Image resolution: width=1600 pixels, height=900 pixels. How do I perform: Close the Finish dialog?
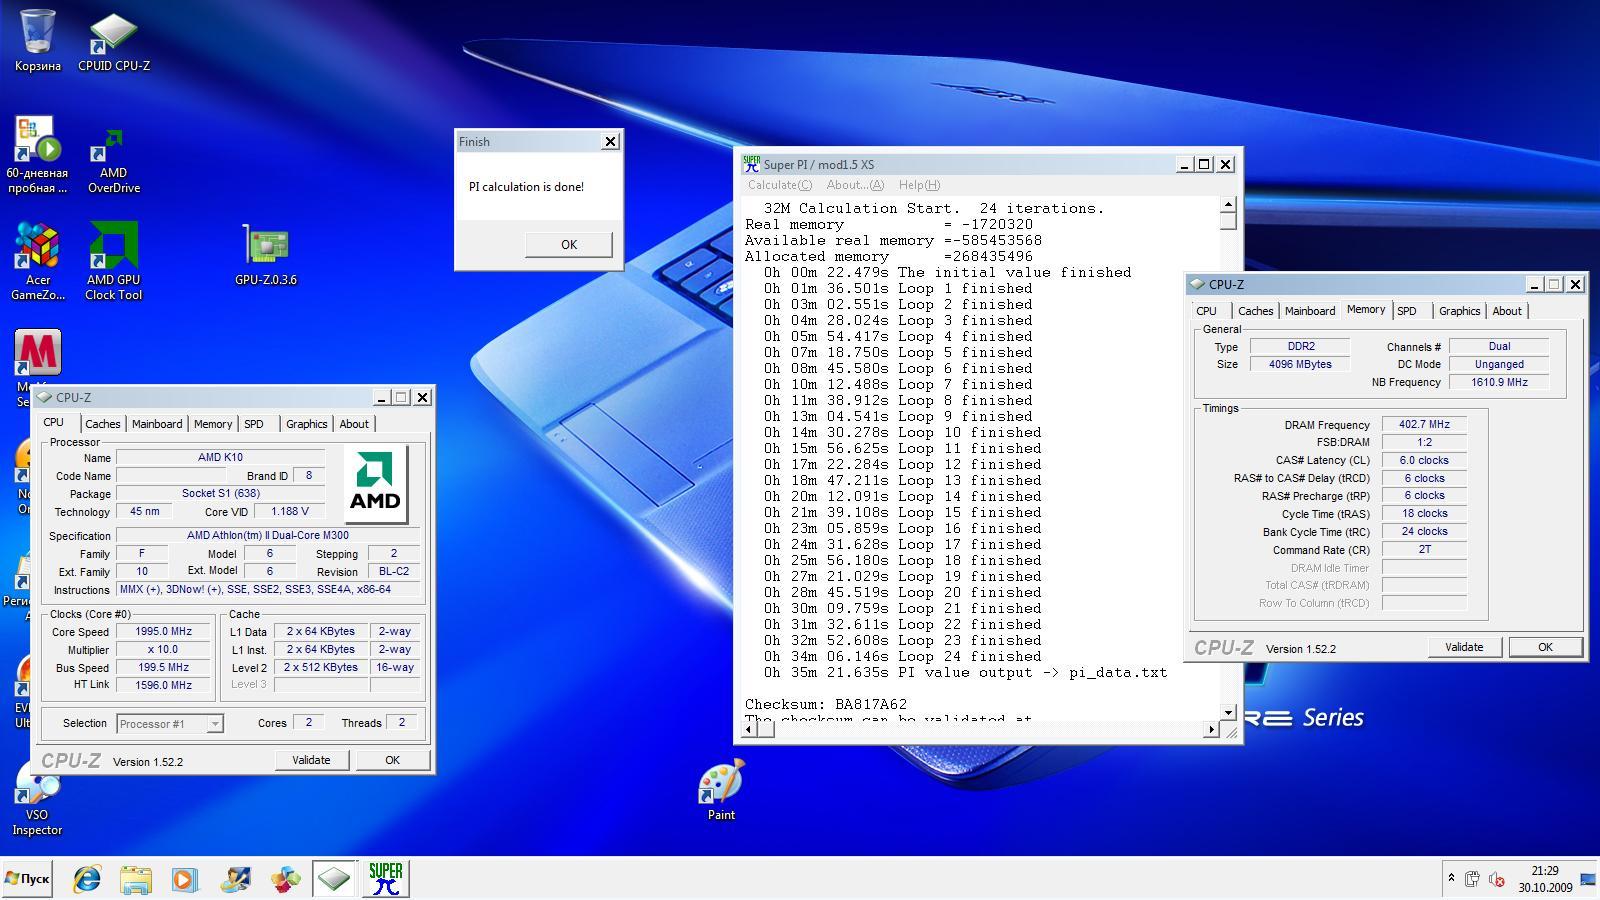(x=610, y=142)
